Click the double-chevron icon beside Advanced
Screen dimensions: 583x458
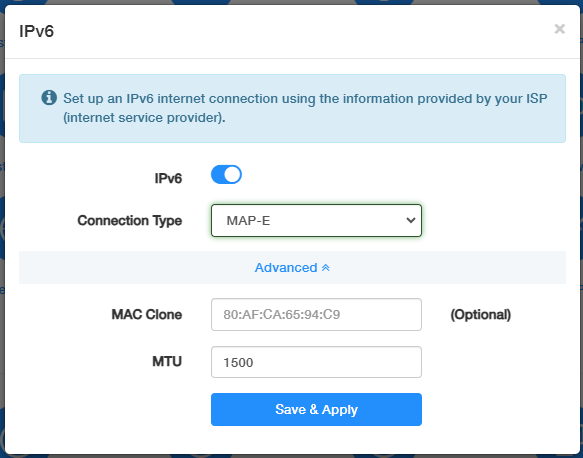[326, 268]
